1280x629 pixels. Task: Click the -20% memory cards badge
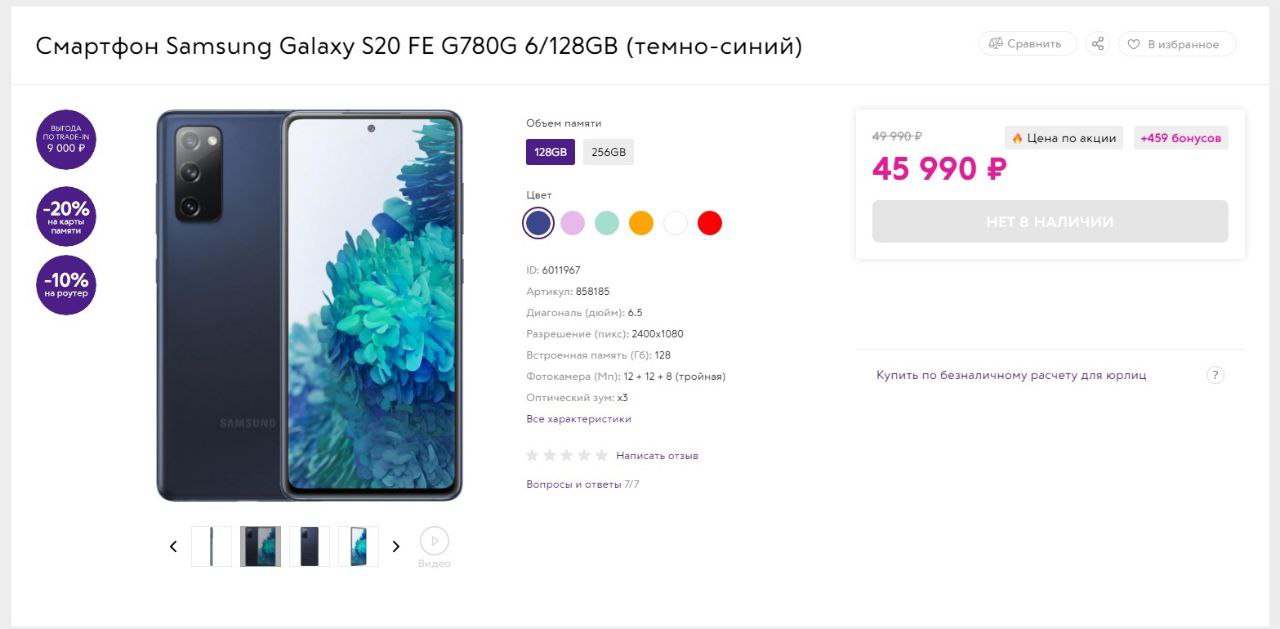[66, 216]
